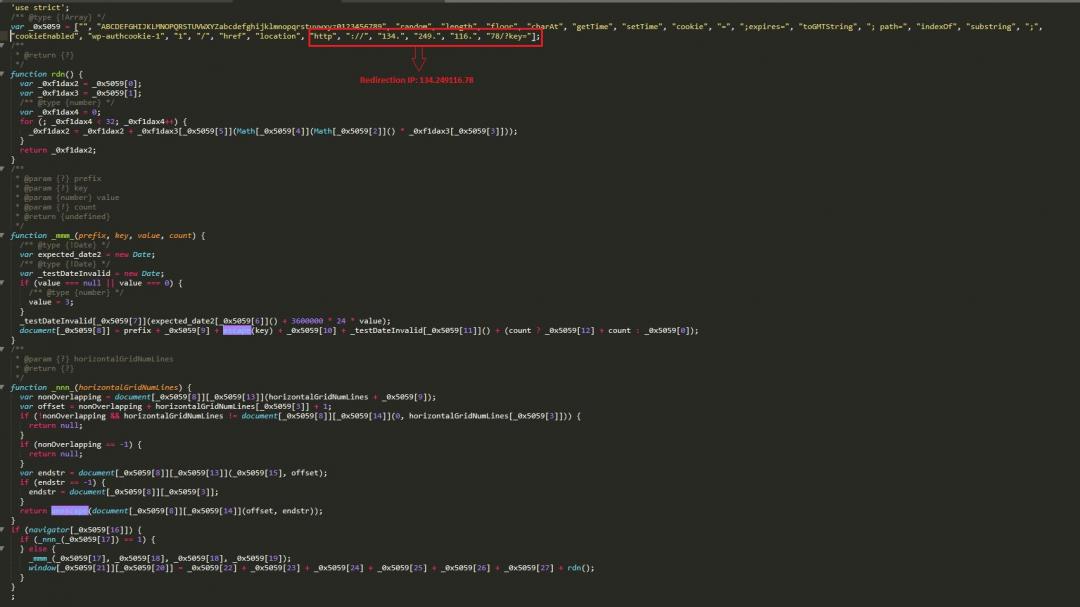Collapse the if (navigator...) block fold arrow

point(6,530)
